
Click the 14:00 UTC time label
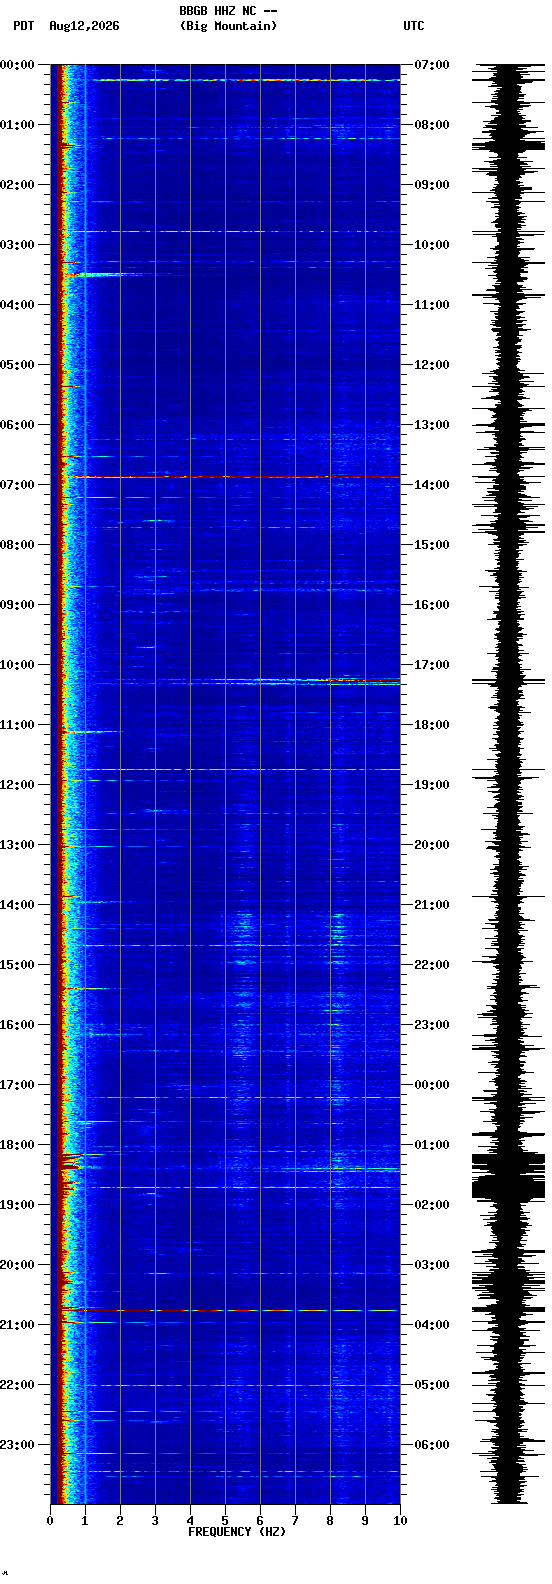point(431,485)
